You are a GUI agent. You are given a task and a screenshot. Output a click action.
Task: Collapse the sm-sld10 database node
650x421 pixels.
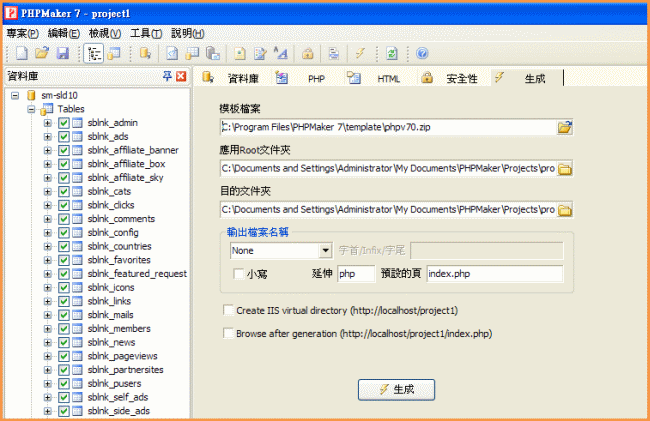coord(15,96)
